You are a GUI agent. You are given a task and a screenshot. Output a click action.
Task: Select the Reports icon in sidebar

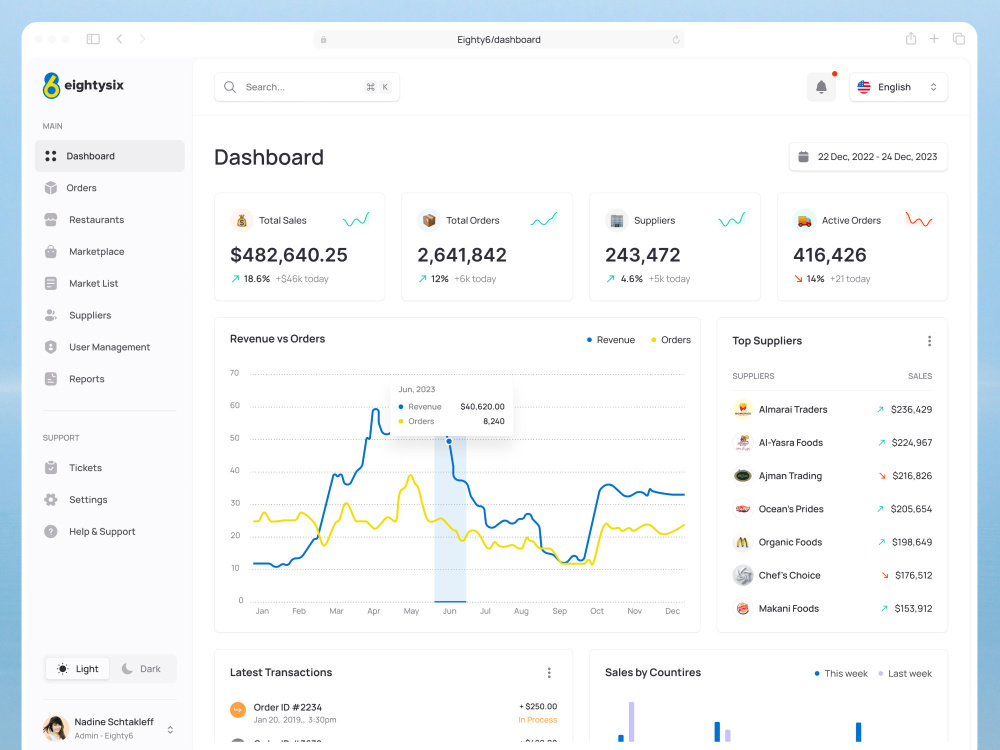point(51,379)
